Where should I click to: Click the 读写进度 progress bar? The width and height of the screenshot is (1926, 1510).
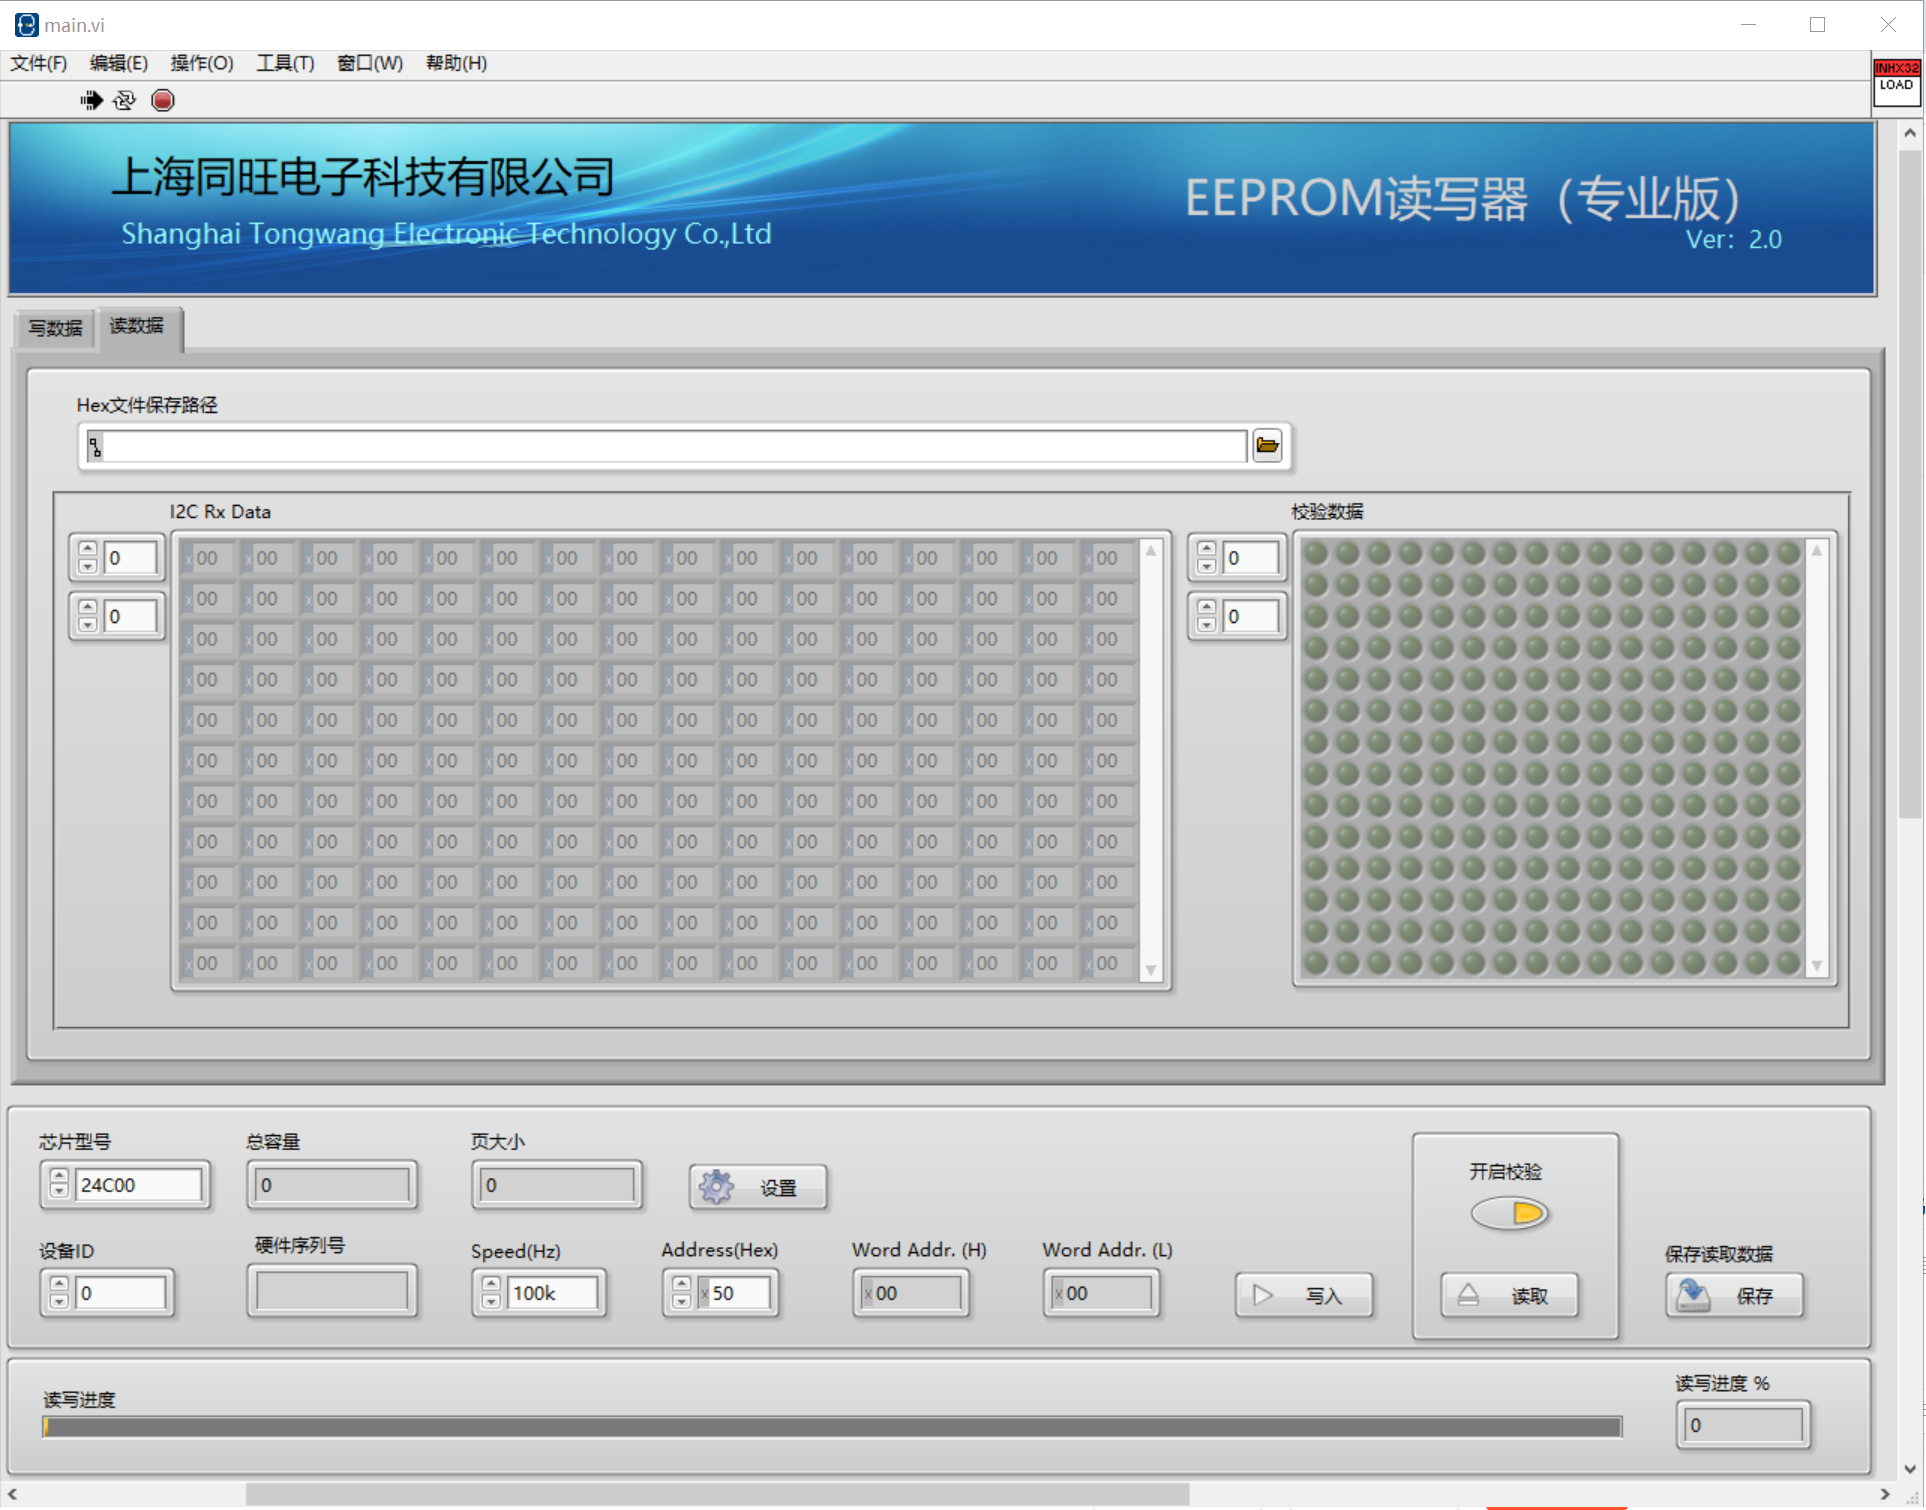[x=832, y=1427]
